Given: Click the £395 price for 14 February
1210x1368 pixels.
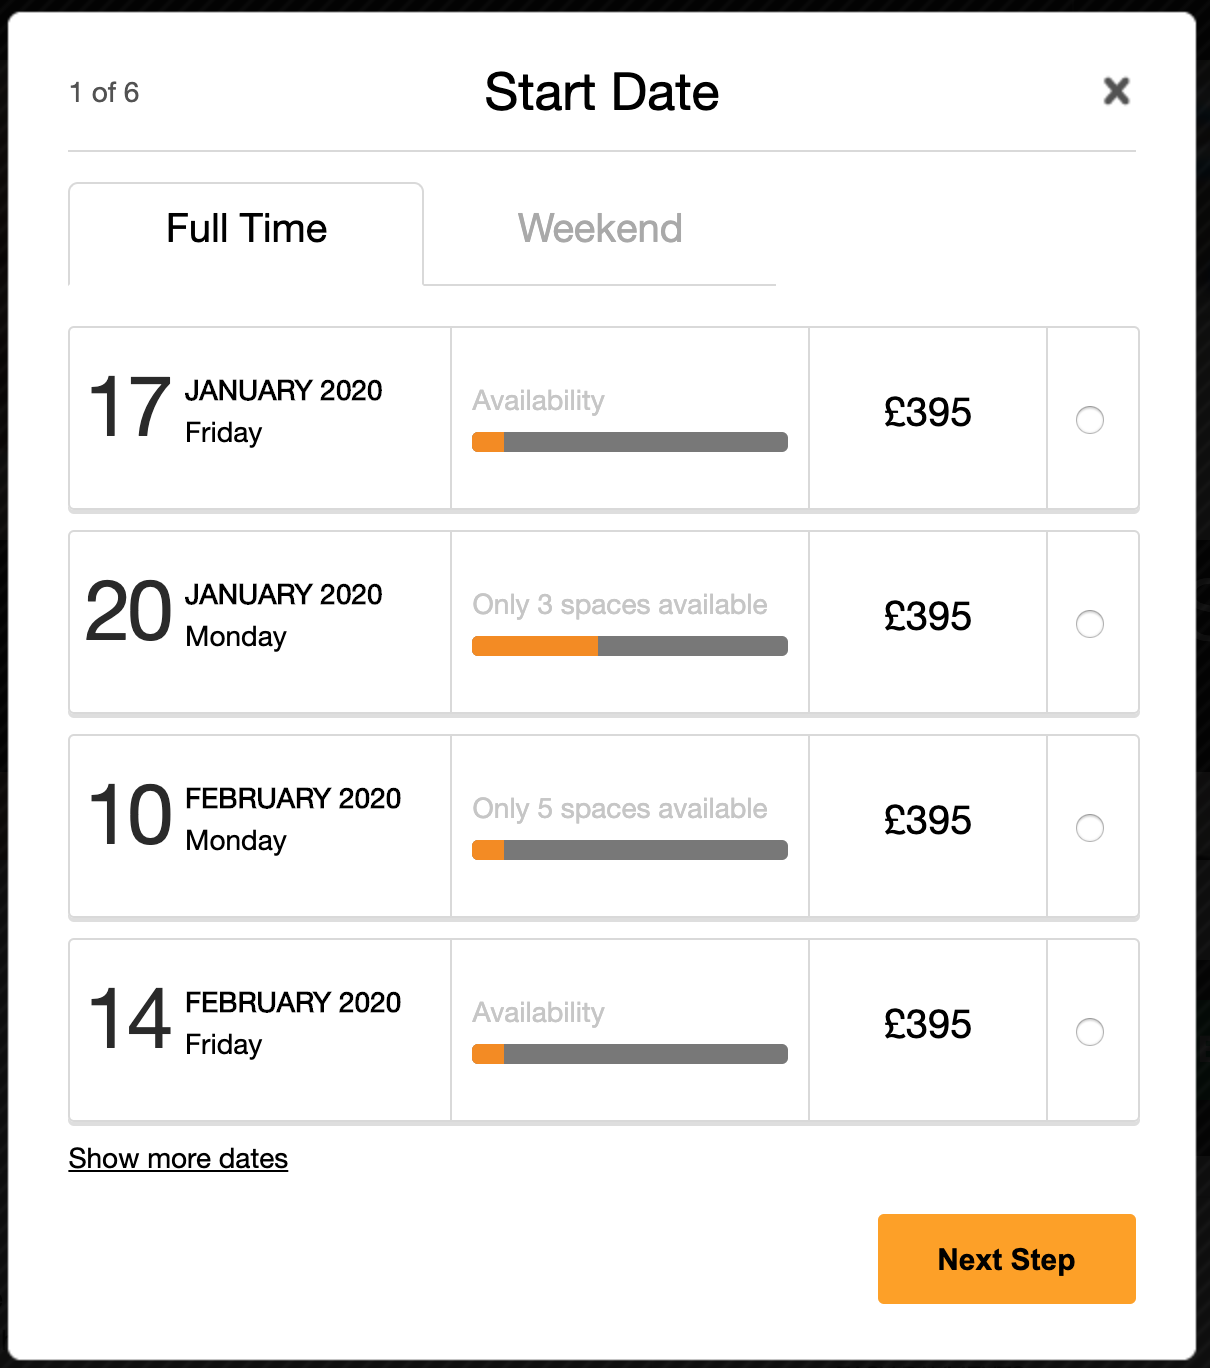Looking at the screenshot, I should coord(927,1025).
